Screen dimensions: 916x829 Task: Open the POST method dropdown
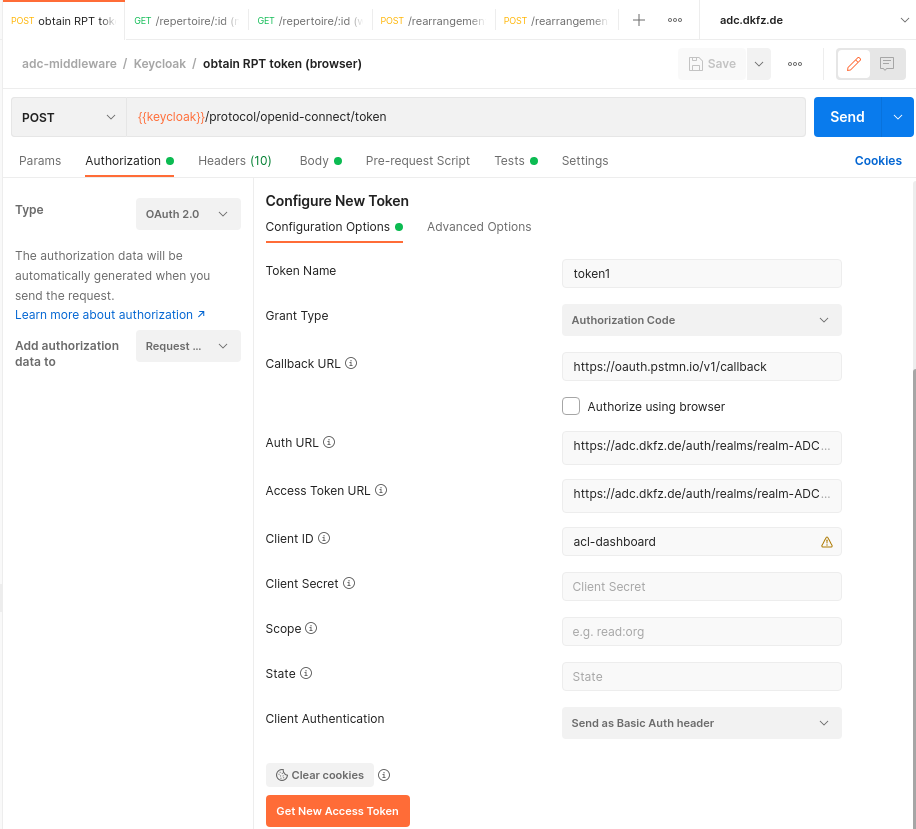pos(67,117)
